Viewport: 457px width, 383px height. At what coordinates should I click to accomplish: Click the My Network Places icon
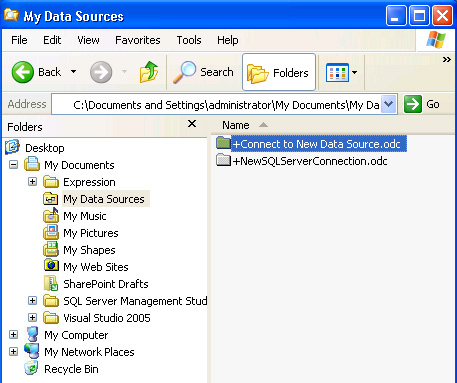click(32, 351)
